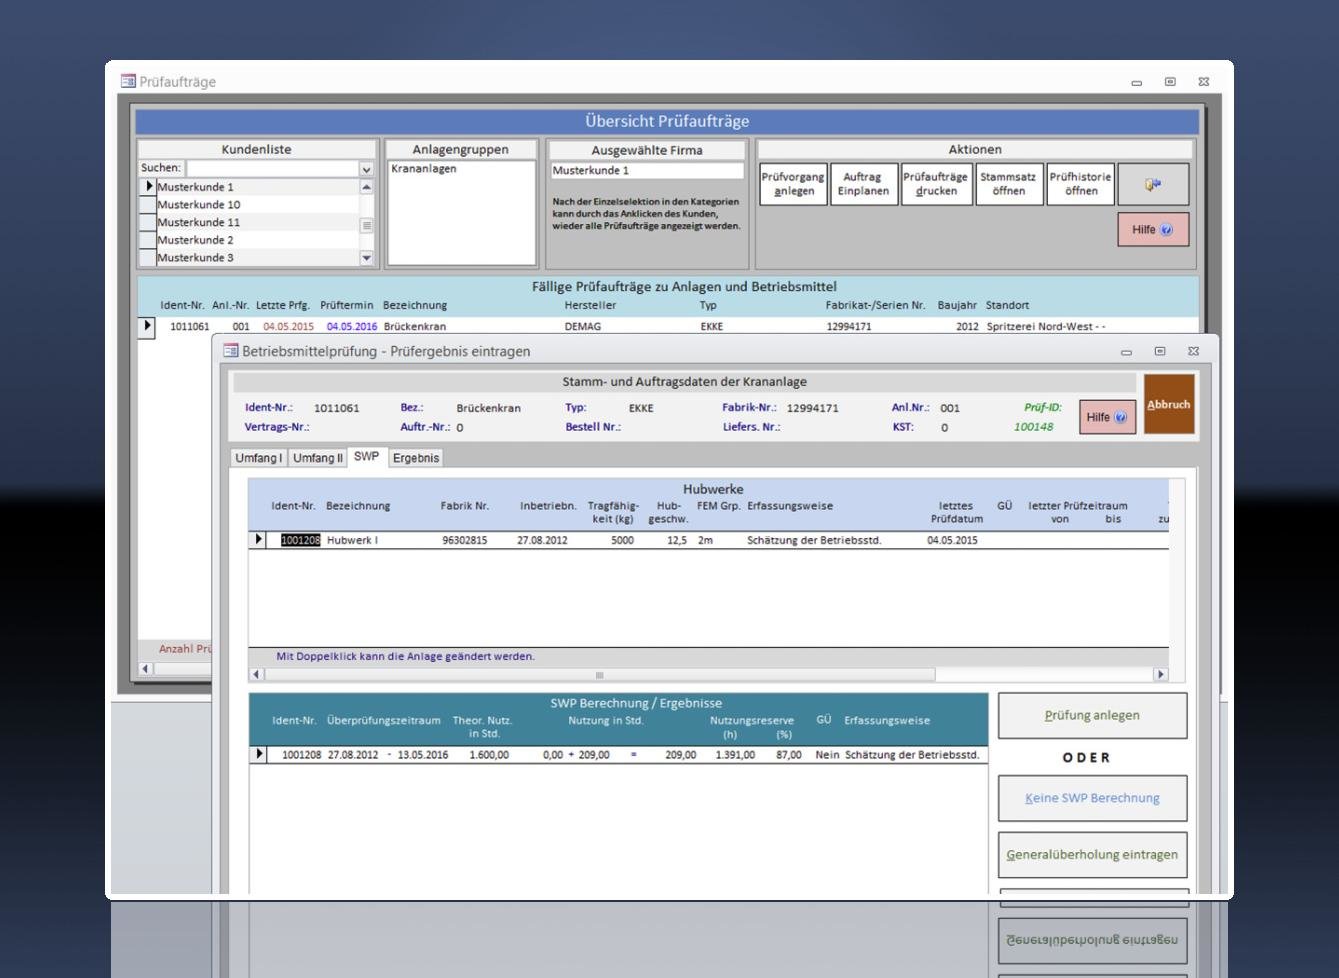Click the Suchen input field

pyautogui.click(x=272, y=169)
